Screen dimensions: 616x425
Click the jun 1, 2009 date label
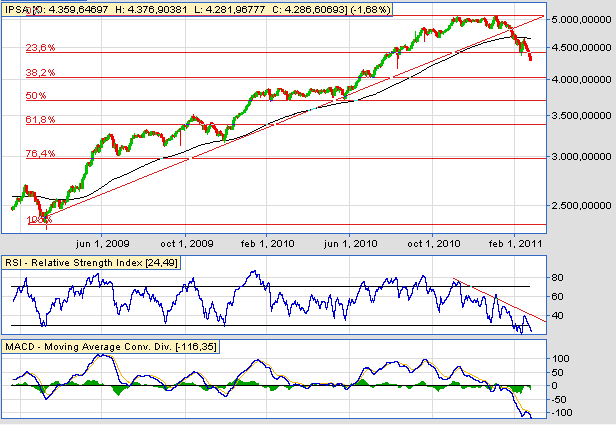point(103,244)
